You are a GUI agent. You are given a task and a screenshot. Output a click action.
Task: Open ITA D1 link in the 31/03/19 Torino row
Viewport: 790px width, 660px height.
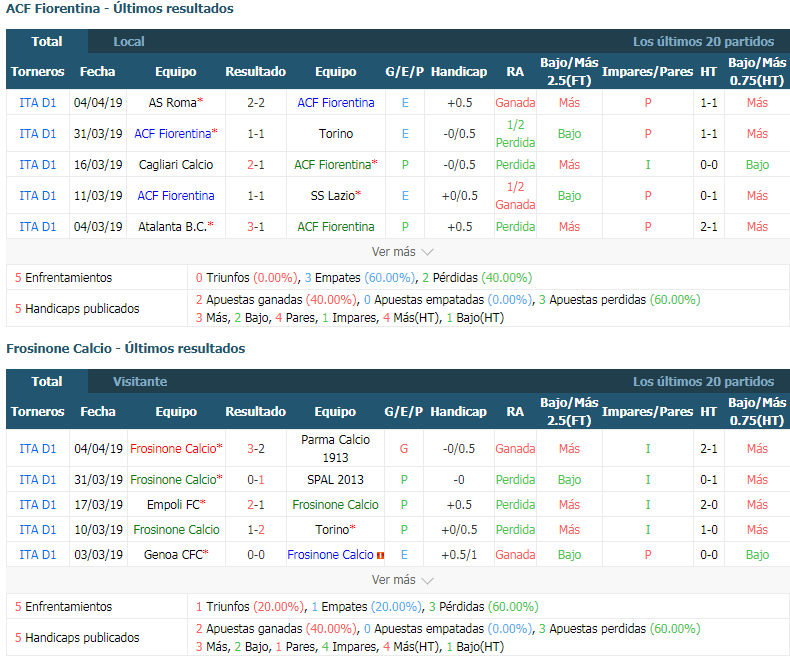click(38, 134)
